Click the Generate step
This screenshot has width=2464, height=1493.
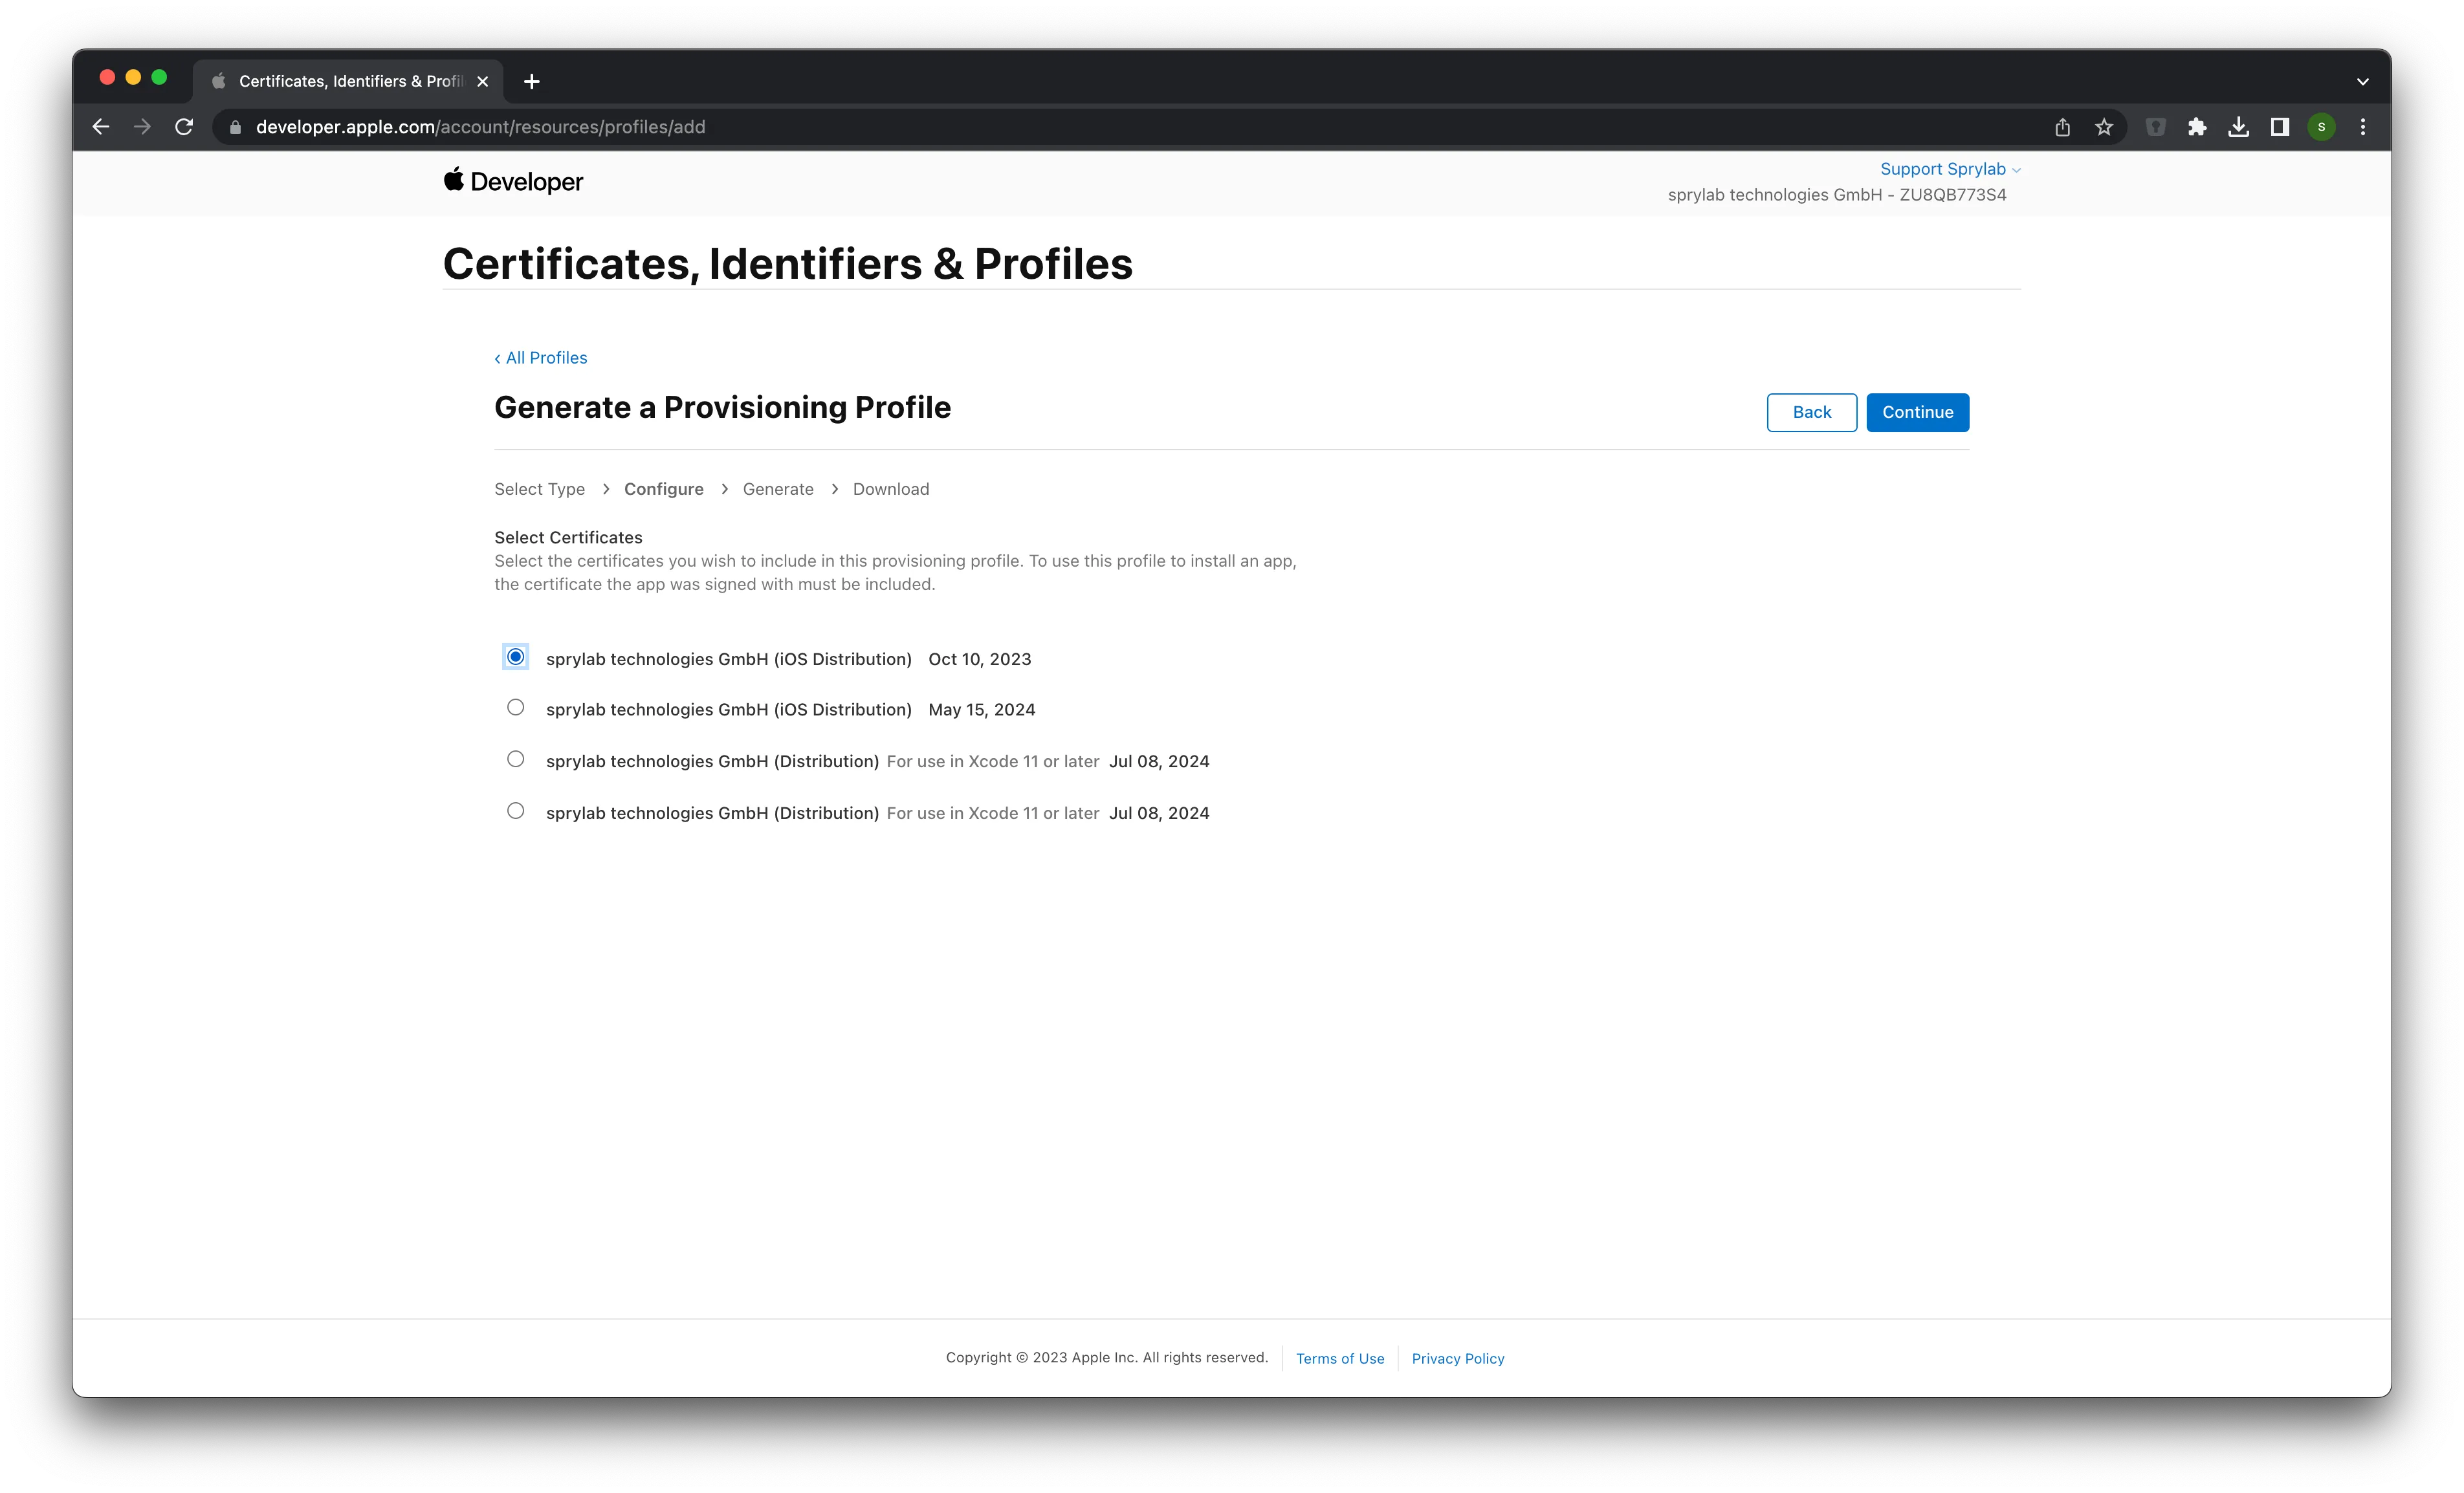778,489
